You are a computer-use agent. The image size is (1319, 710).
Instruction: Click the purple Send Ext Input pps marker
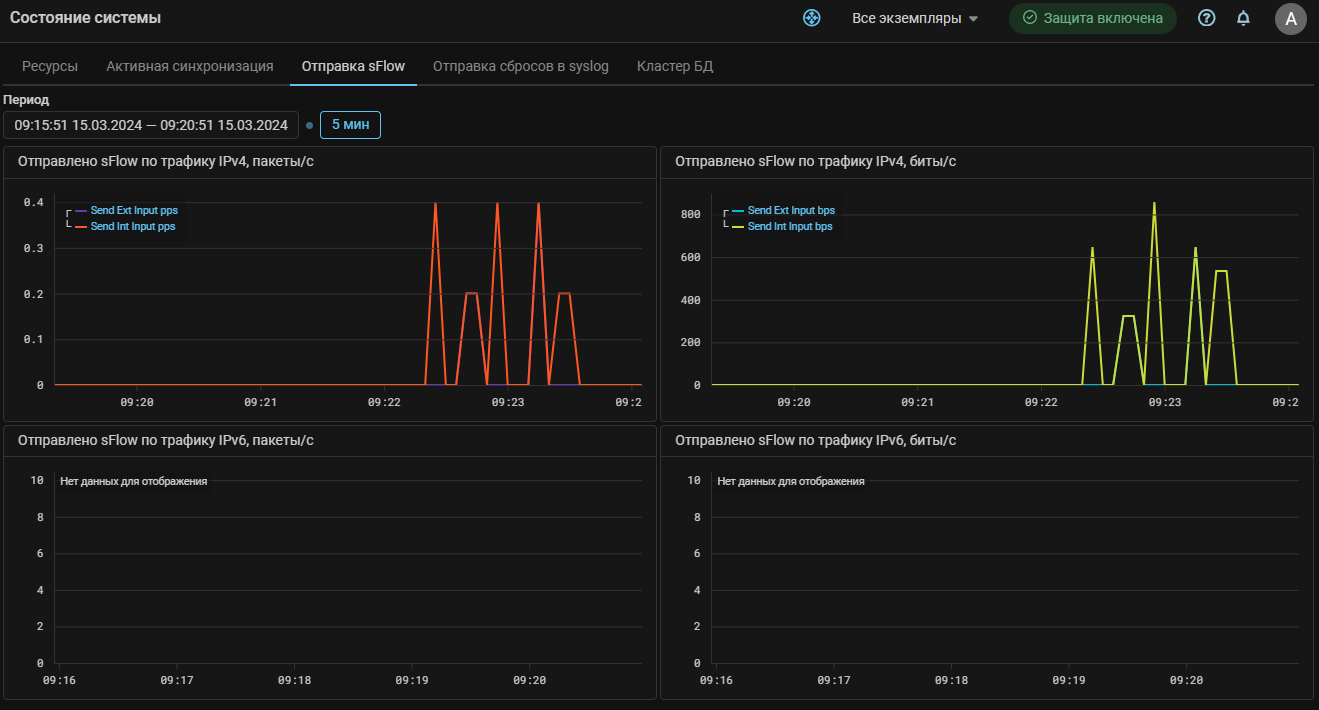point(81,211)
